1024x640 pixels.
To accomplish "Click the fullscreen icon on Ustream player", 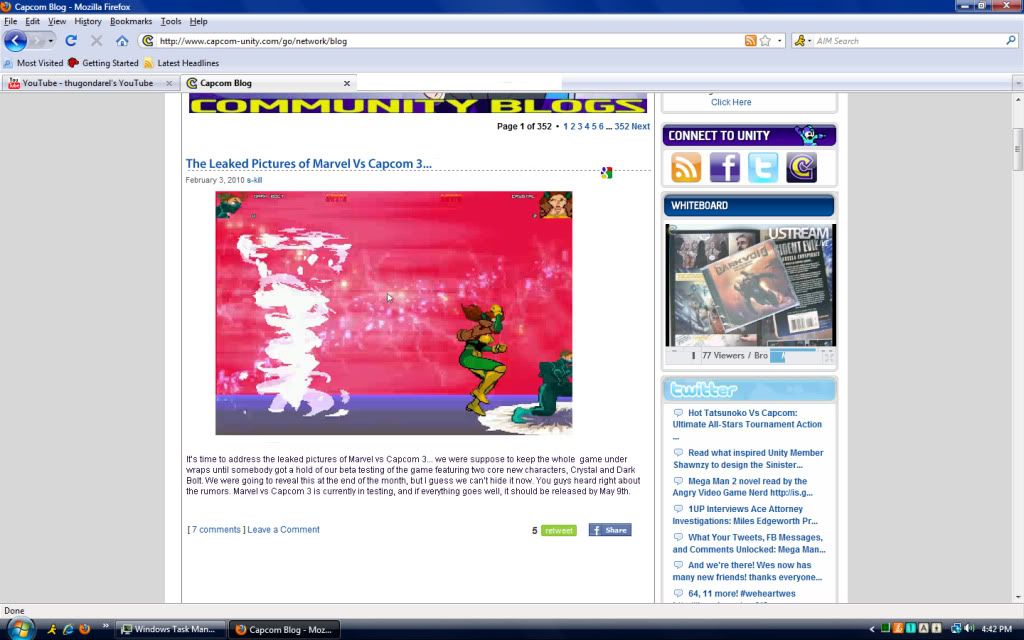I will tap(829, 357).
